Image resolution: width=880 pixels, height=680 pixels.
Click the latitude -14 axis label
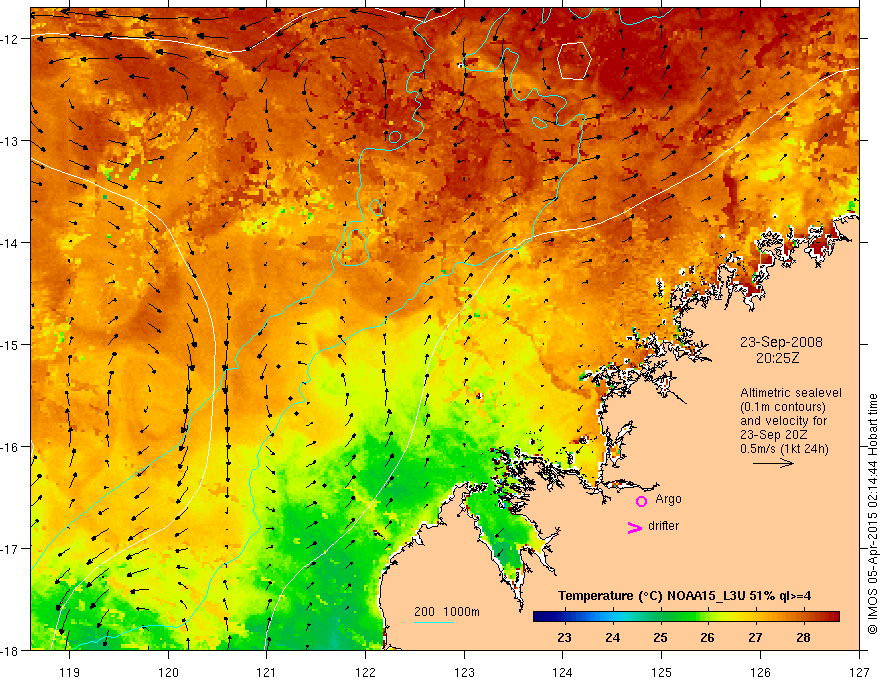pyautogui.click(x=11, y=243)
